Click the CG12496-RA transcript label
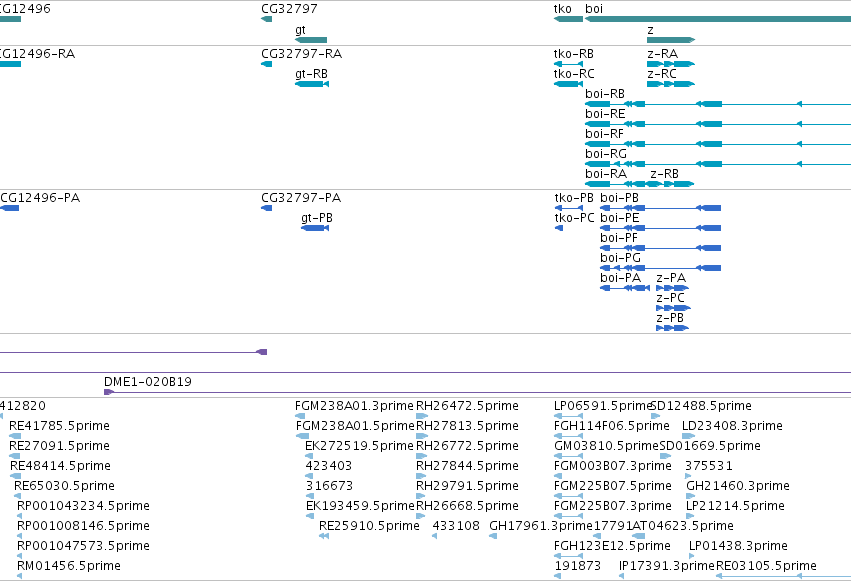 pyautogui.click(x=37, y=54)
